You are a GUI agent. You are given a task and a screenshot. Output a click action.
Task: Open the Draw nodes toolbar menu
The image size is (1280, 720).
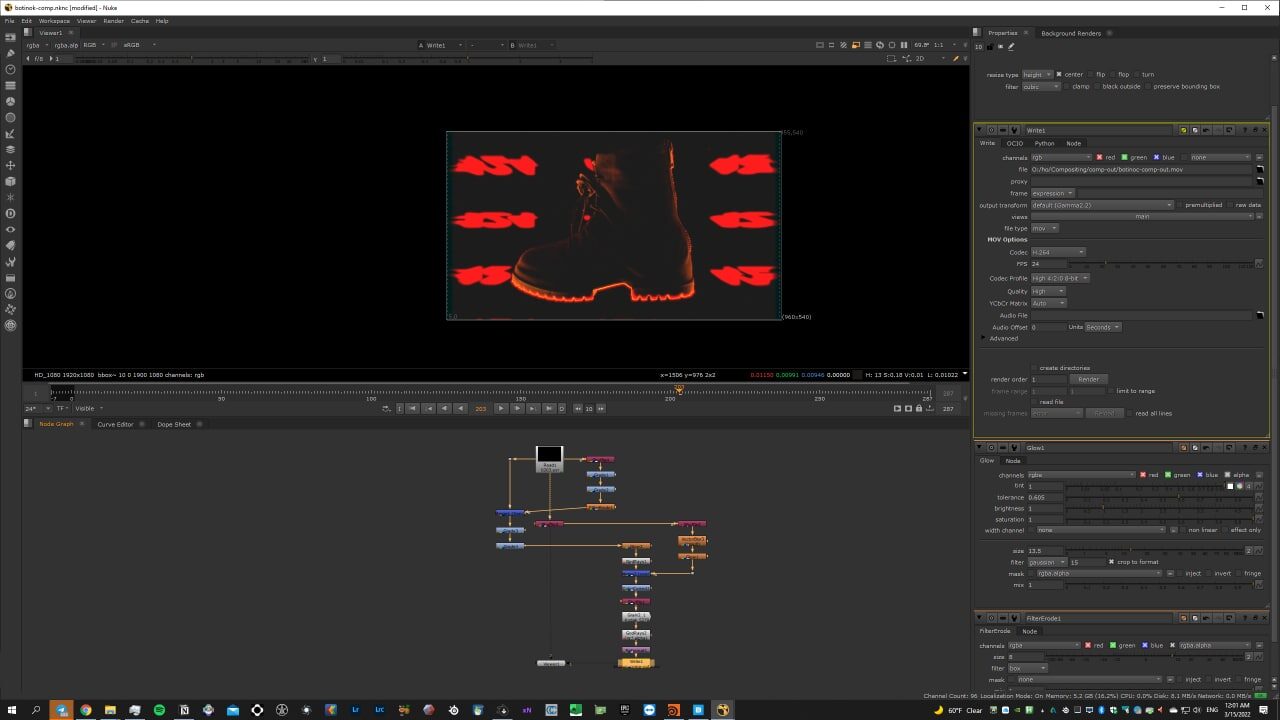pos(11,53)
